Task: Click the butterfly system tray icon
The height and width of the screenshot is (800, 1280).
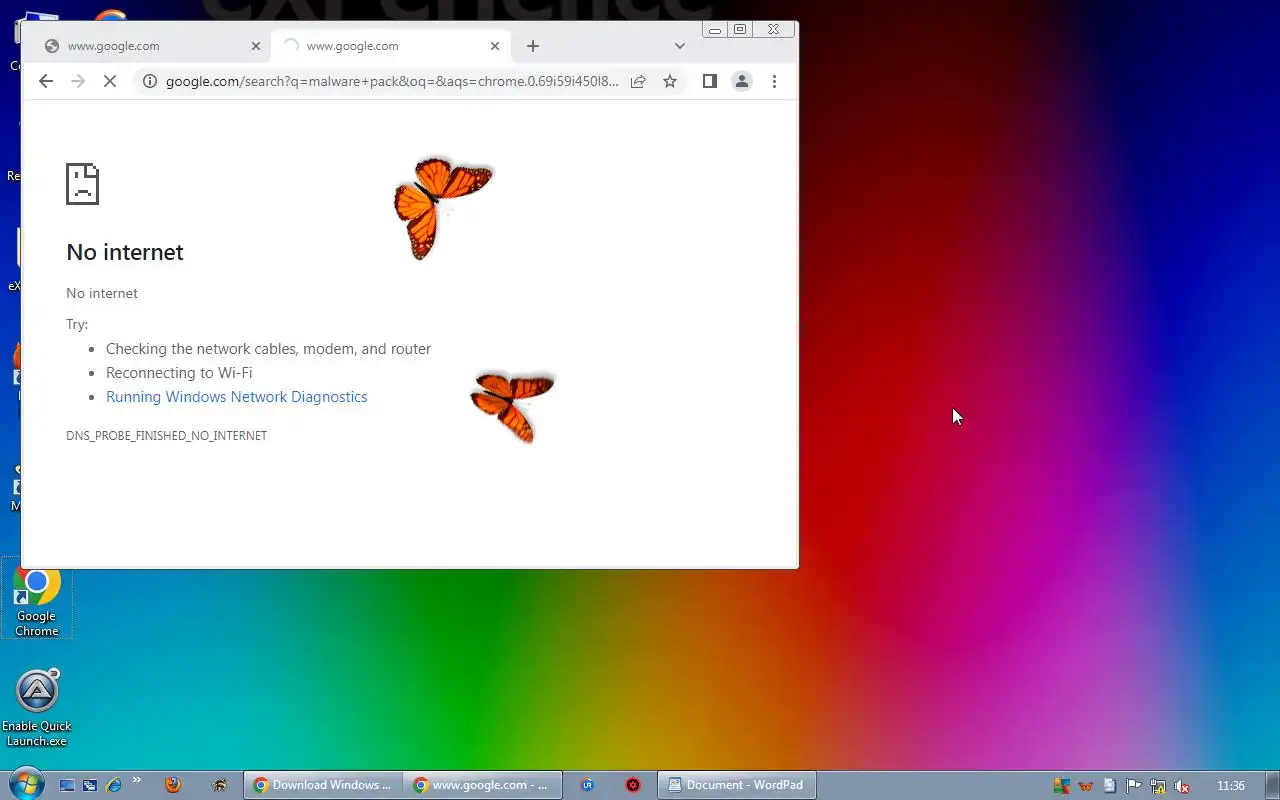Action: coord(1086,786)
